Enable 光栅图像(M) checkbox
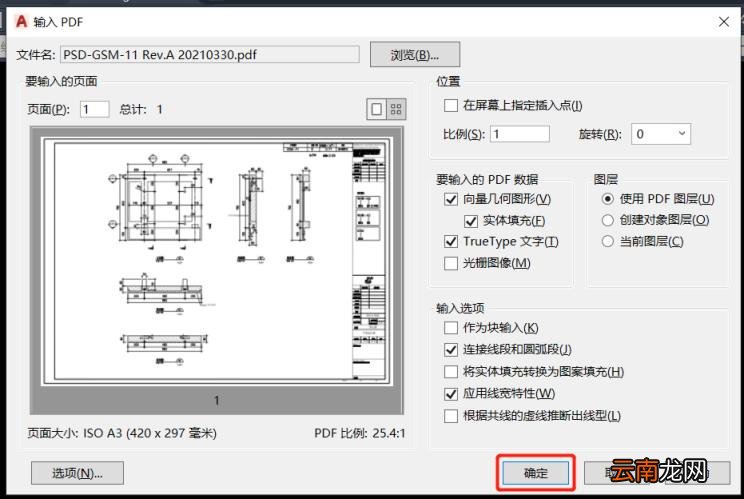The width and height of the screenshot is (744, 499). tap(450, 263)
